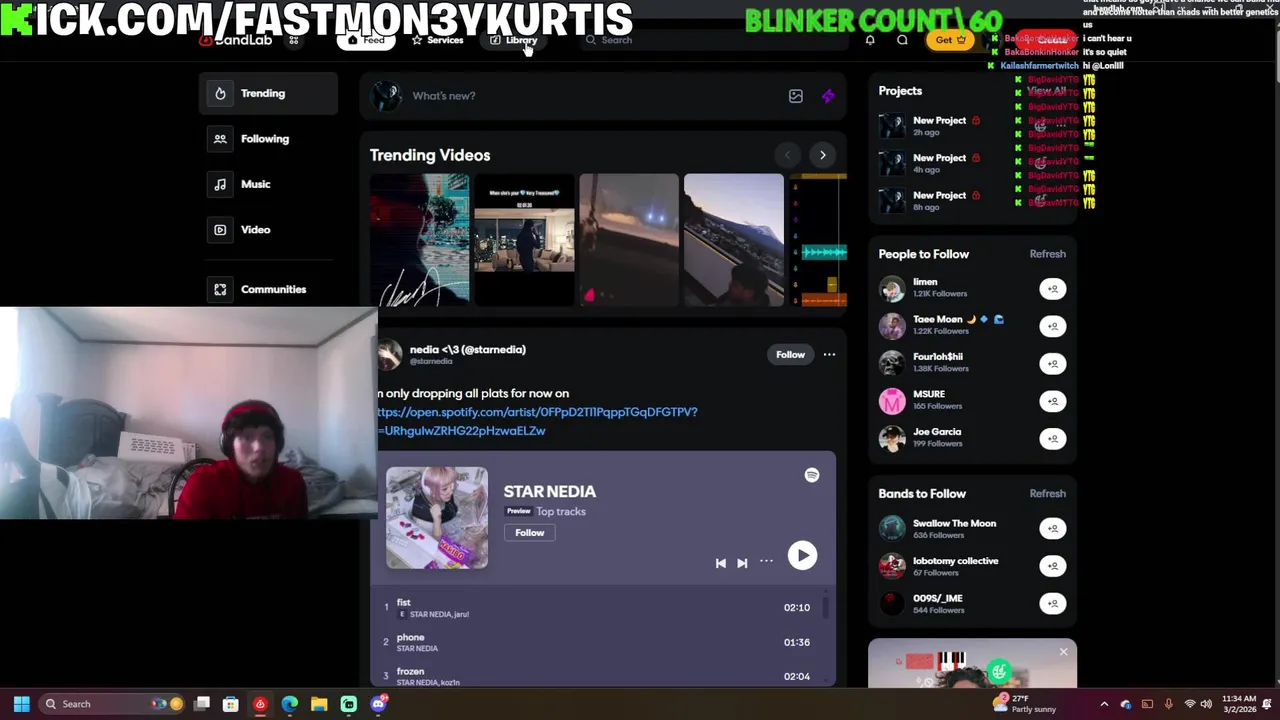Viewport: 1280px width, 720px height.
Task: Open the taskbar clock showing 11:34 AM
Action: (x=1238, y=704)
